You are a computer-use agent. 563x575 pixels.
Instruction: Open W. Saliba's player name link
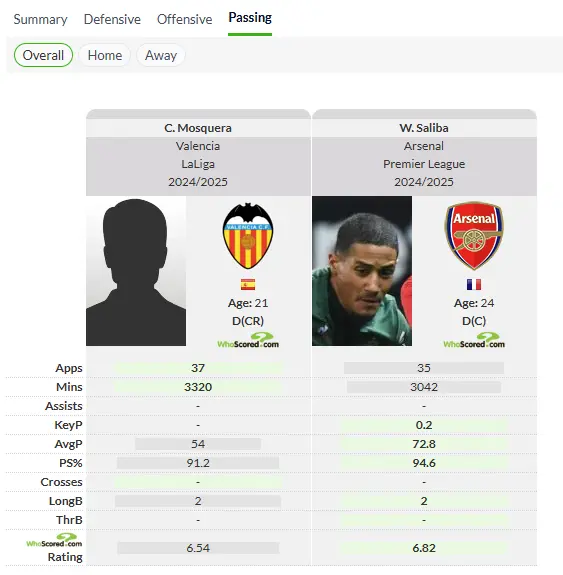pyautogui.click(x=424, y=128)
